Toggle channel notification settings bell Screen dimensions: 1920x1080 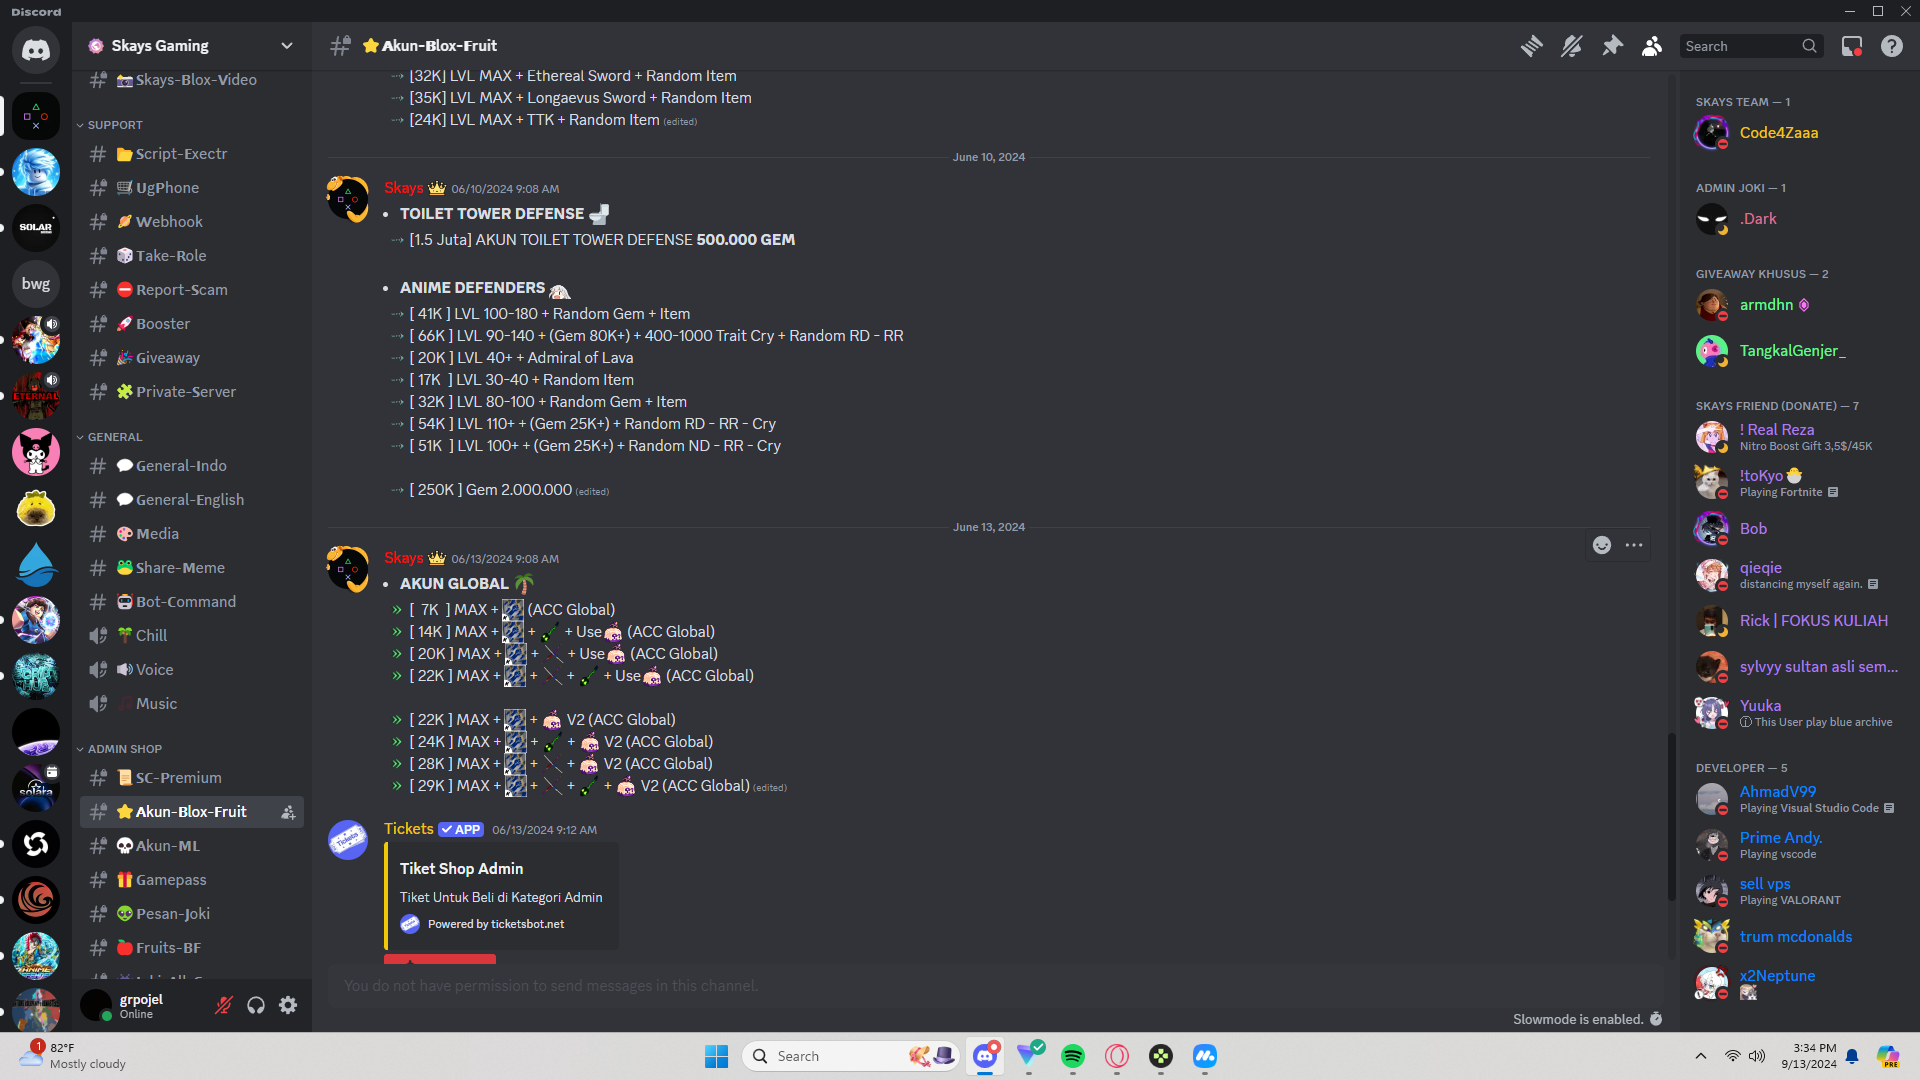pyautogui.click(x=1572, y=46)
